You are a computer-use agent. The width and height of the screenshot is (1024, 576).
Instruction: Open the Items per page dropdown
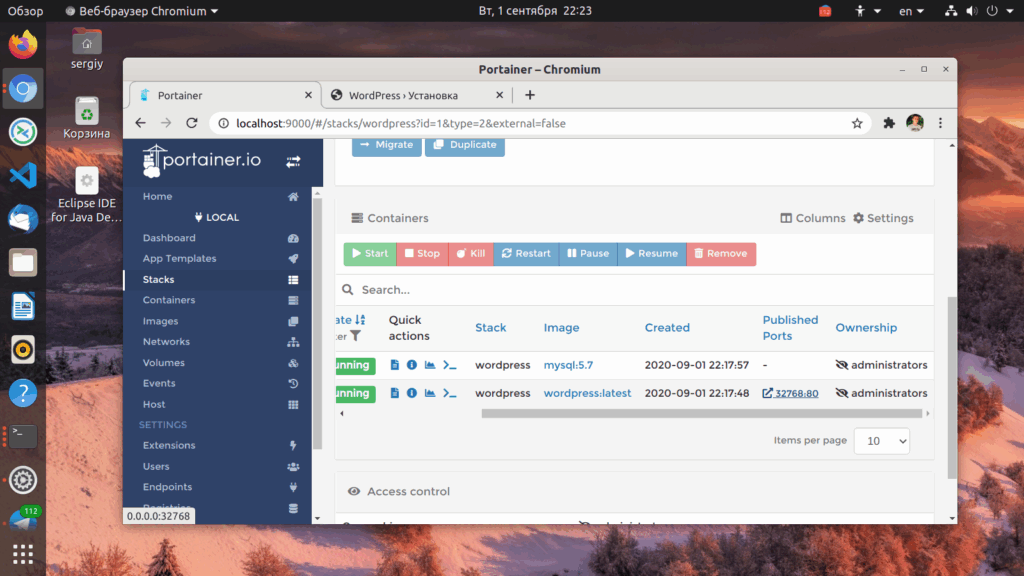[881, 441]
